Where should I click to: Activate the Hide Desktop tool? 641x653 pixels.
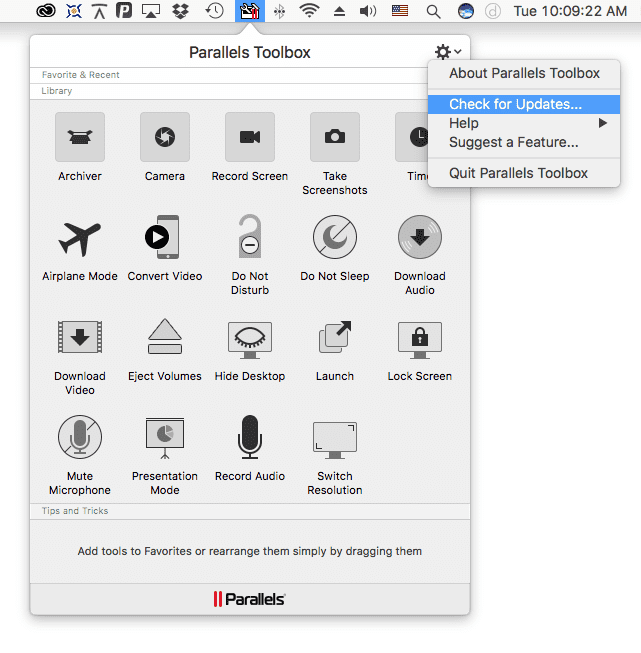(x=250, y=340)
